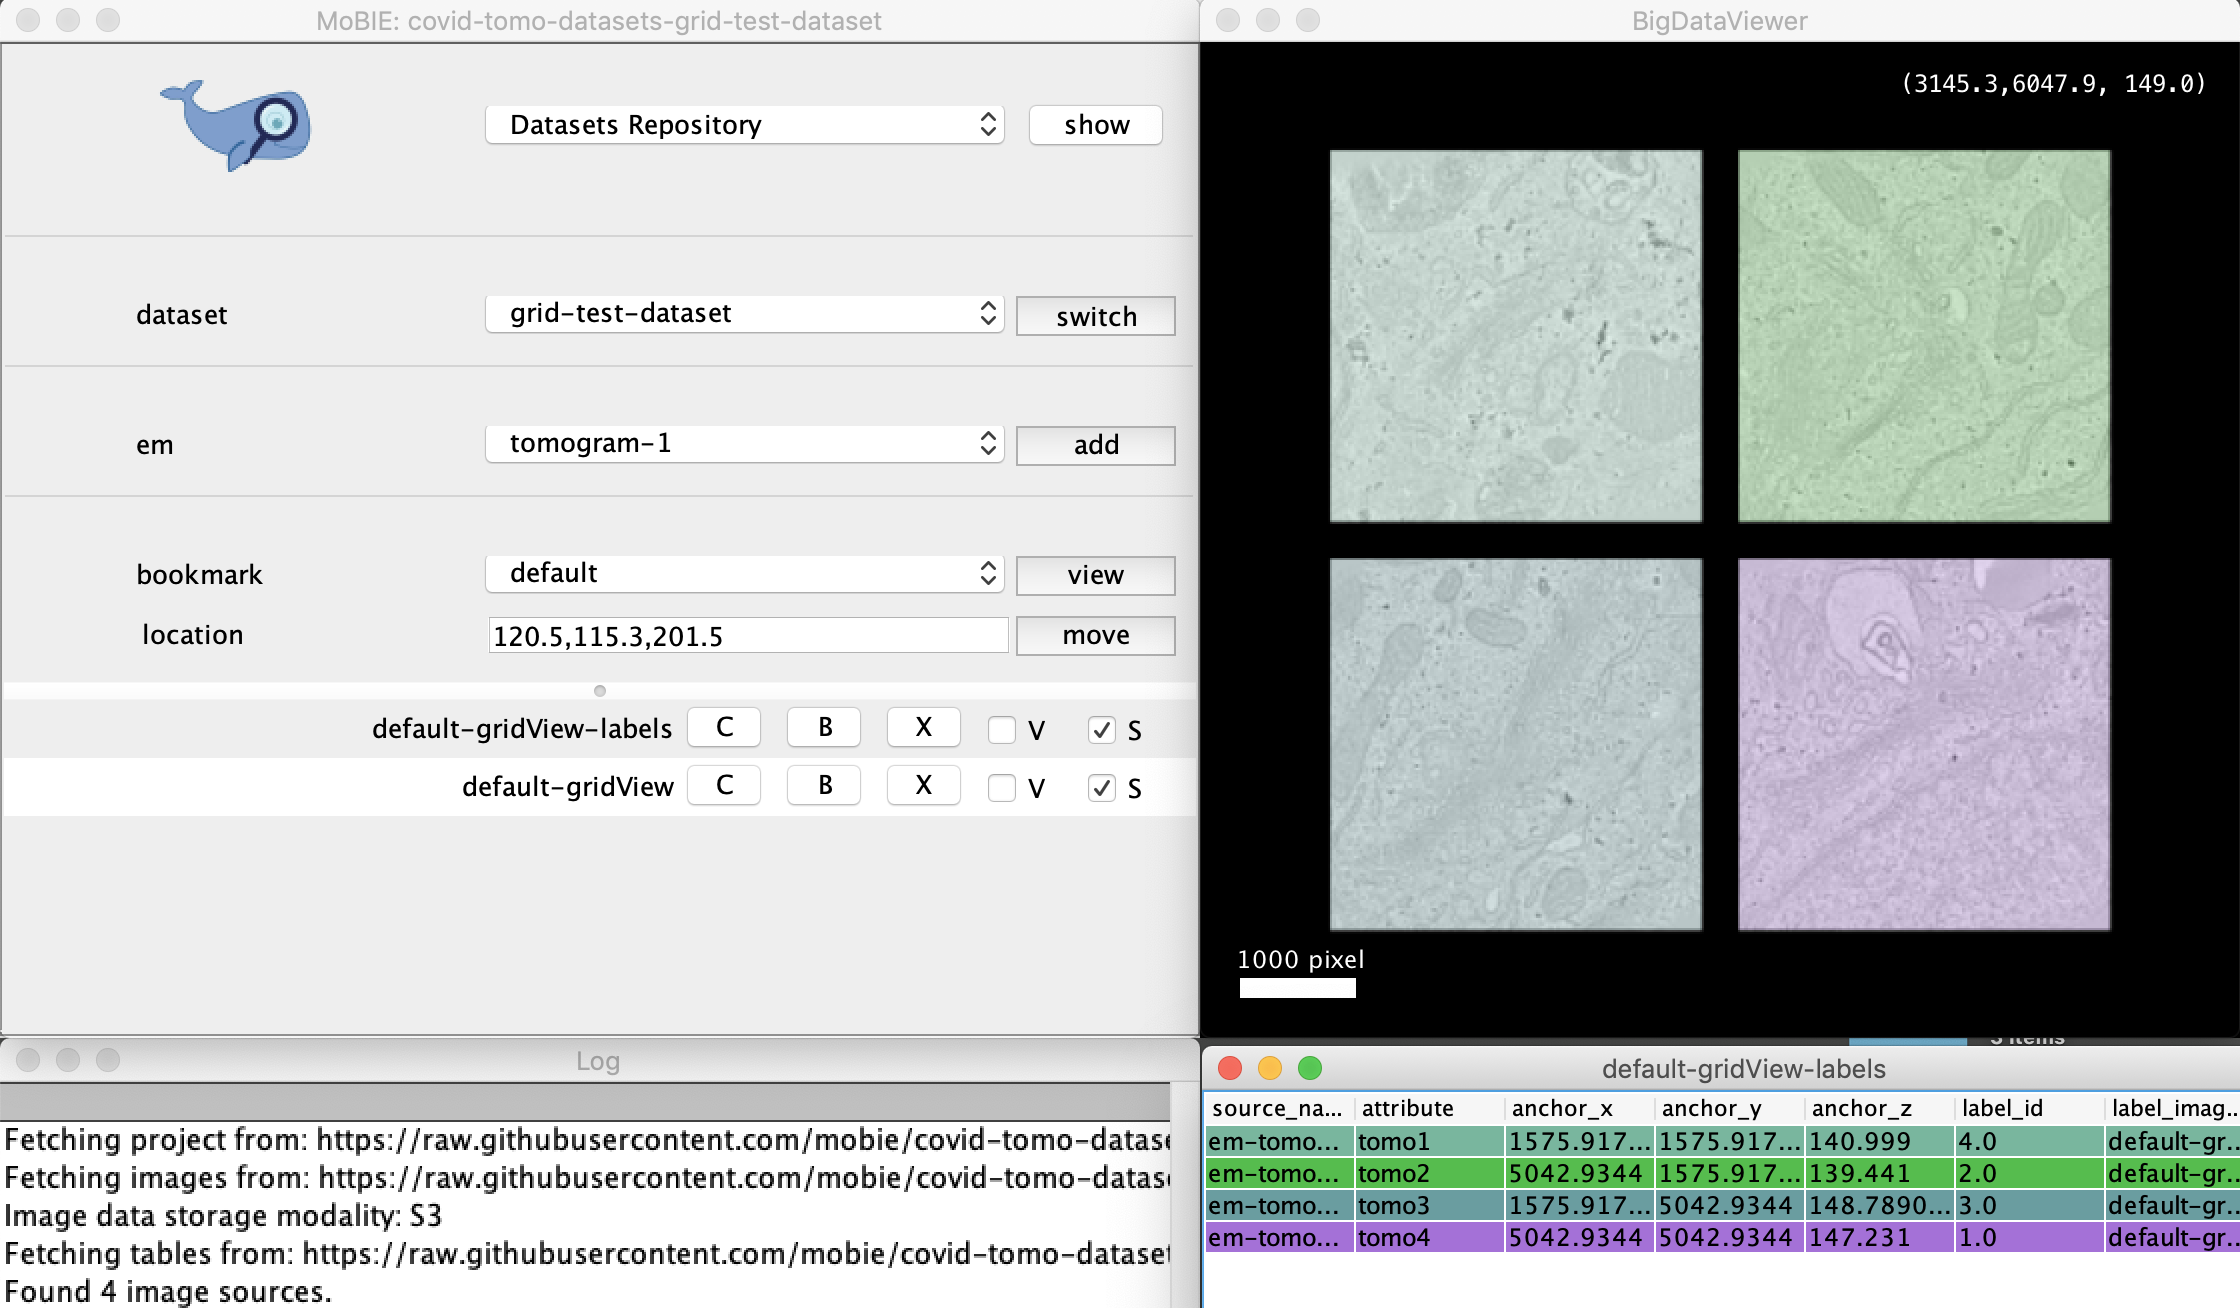Viewport: 2240px width, 1308px height.
Task: Click the move location button
Action: 1095,636
